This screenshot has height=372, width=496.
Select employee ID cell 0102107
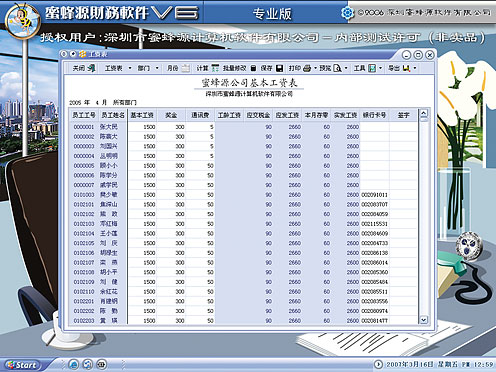click(x=84, y=263)
